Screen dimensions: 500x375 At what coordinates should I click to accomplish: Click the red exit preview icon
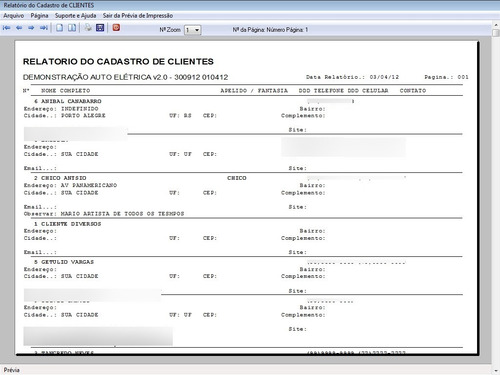[116, 28]
